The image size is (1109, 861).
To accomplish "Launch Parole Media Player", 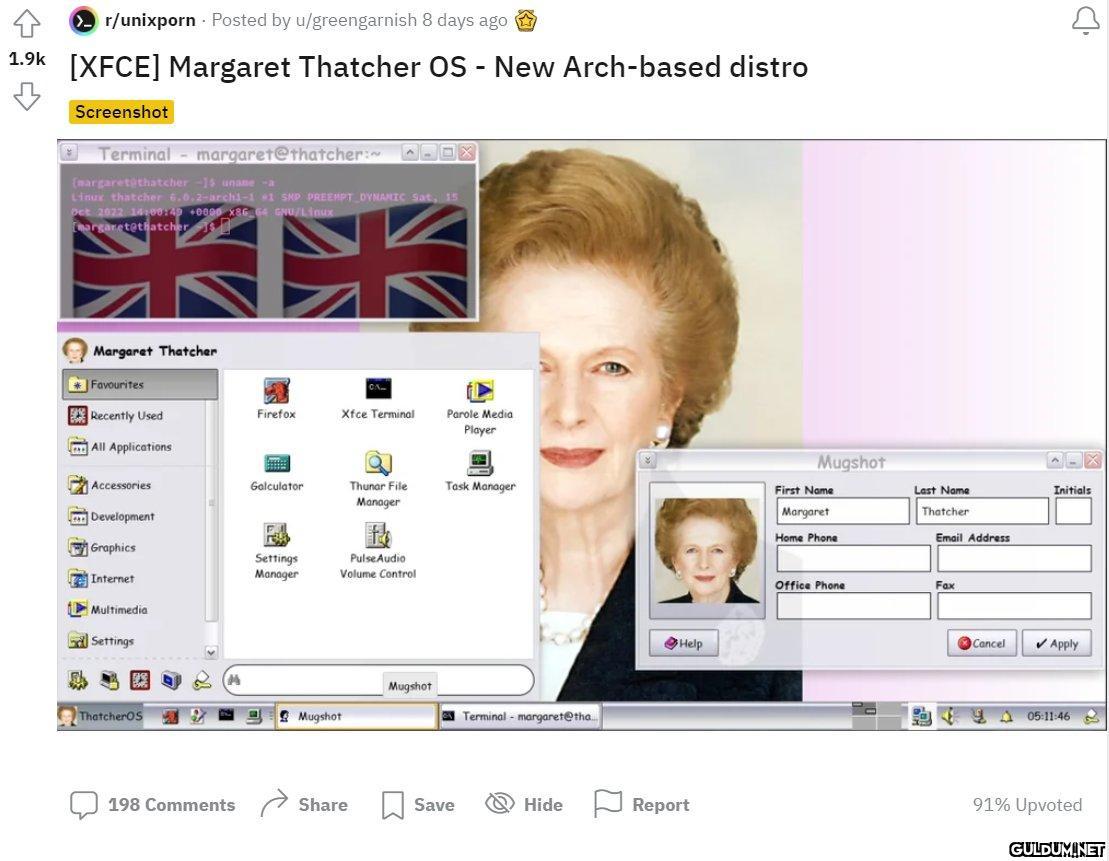I will click(x=480, y=407).
